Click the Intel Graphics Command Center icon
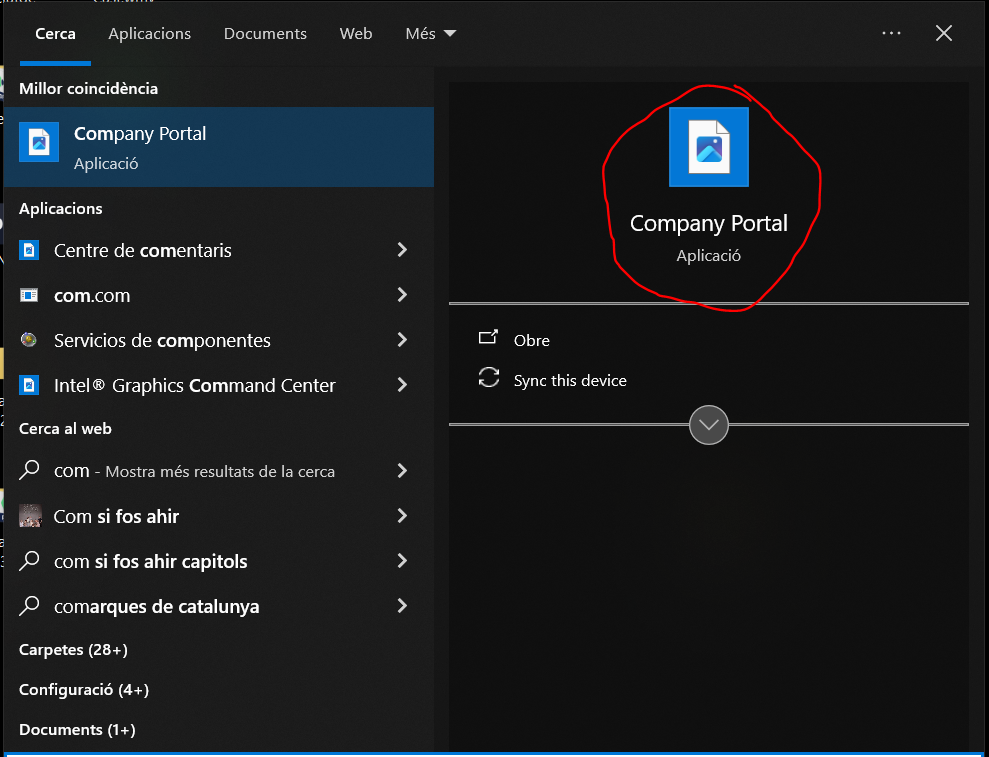Screen dimensions: 989x757 click(30, 386)
